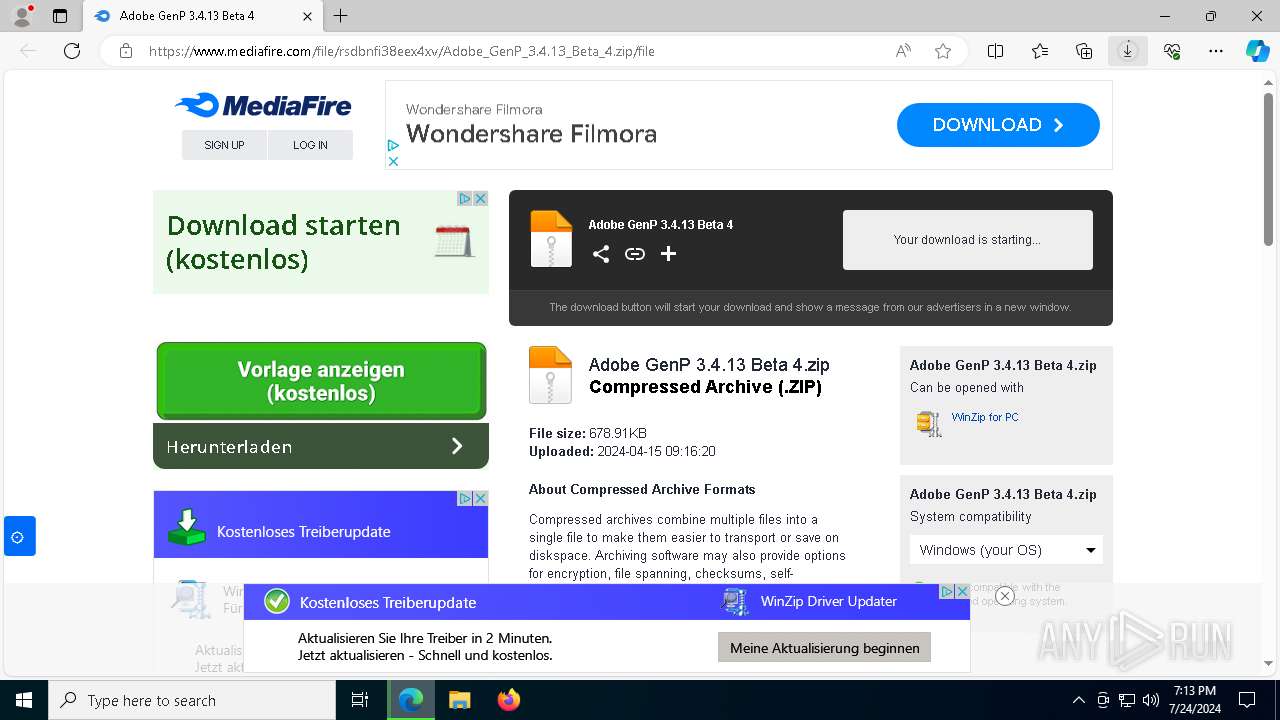Close the Adobe GenP 3.4.13 Beta 4 tab

click(308, 16)
